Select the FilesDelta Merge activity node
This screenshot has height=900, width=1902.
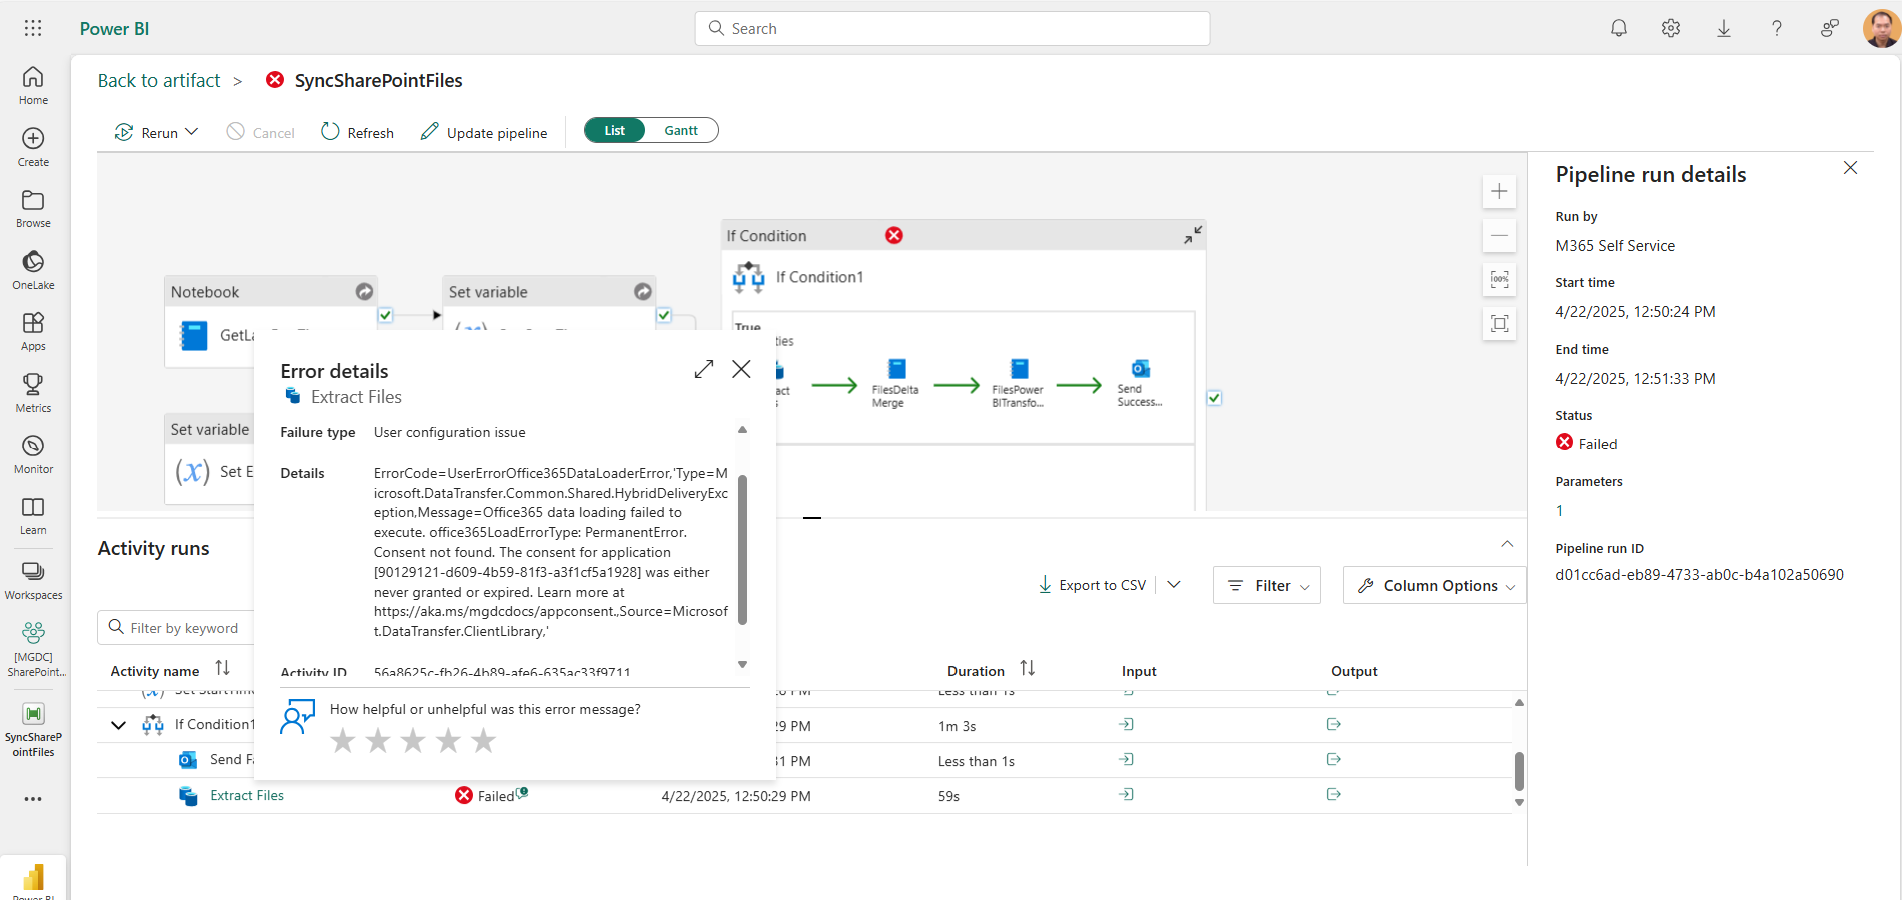coord(895,384)
